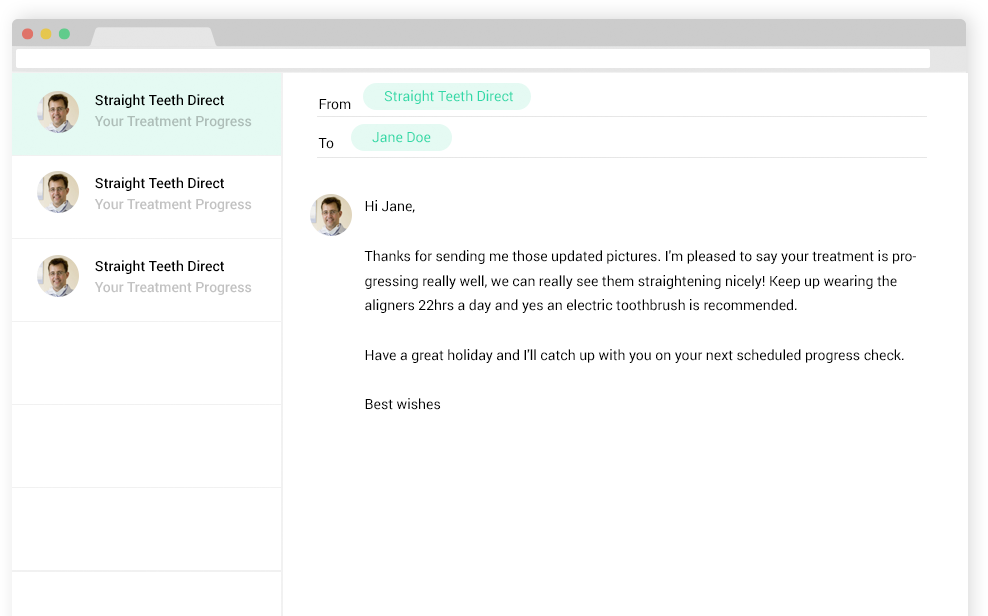This screenshot has height=616, width=988.
Task: Click the browser address bar
Action: pos(473,59)
